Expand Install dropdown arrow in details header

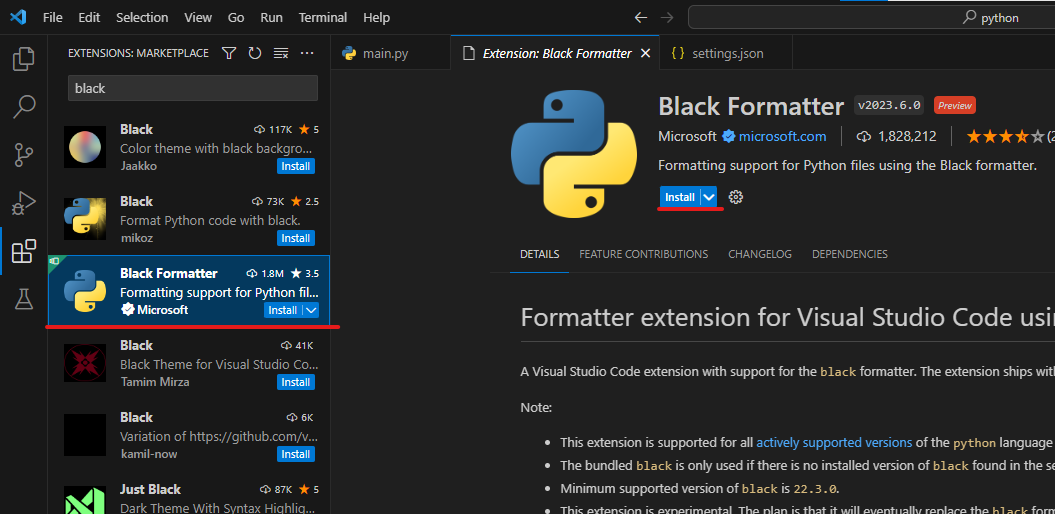(x=709, y=197)
